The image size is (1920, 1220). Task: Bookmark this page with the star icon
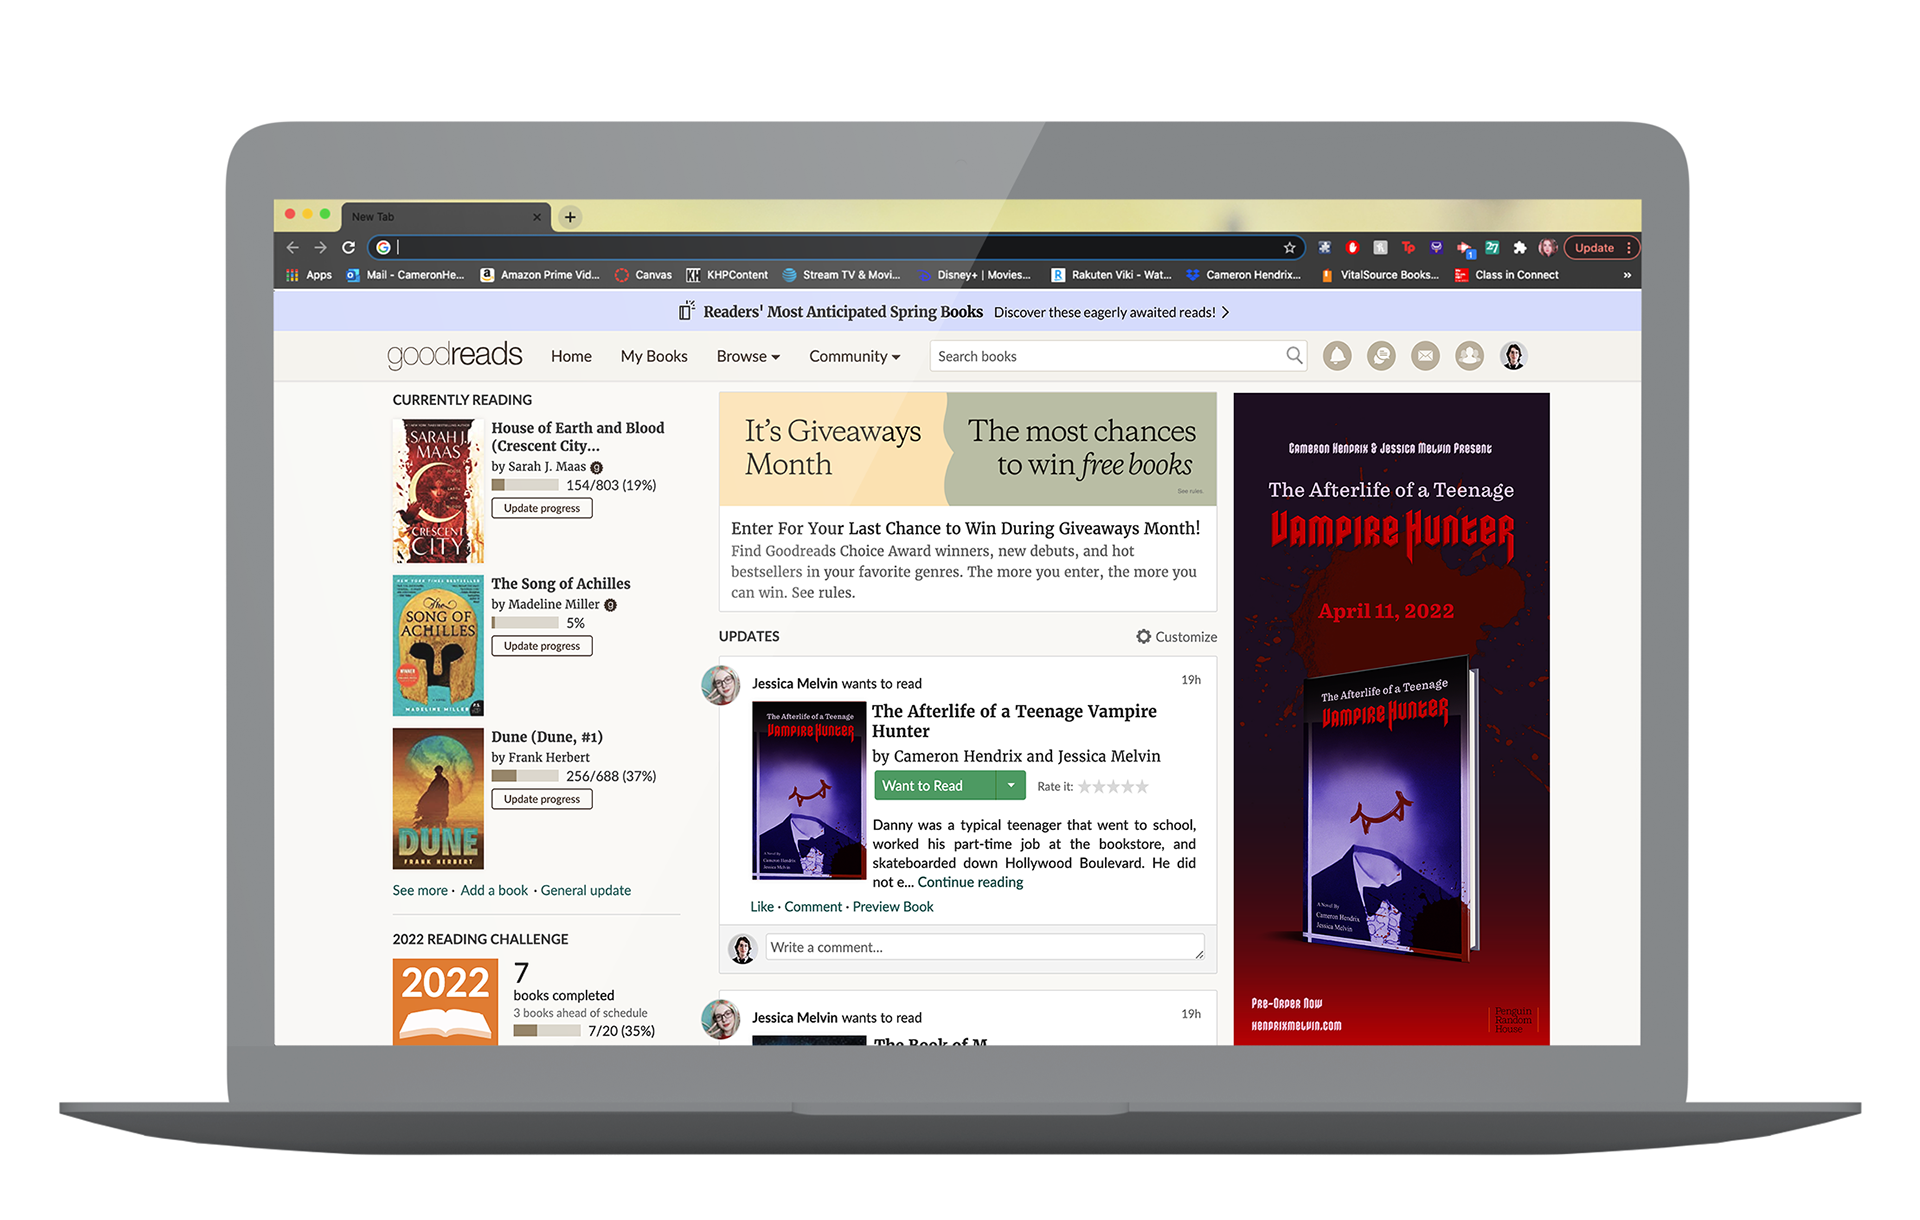(x=1289, y=247)
